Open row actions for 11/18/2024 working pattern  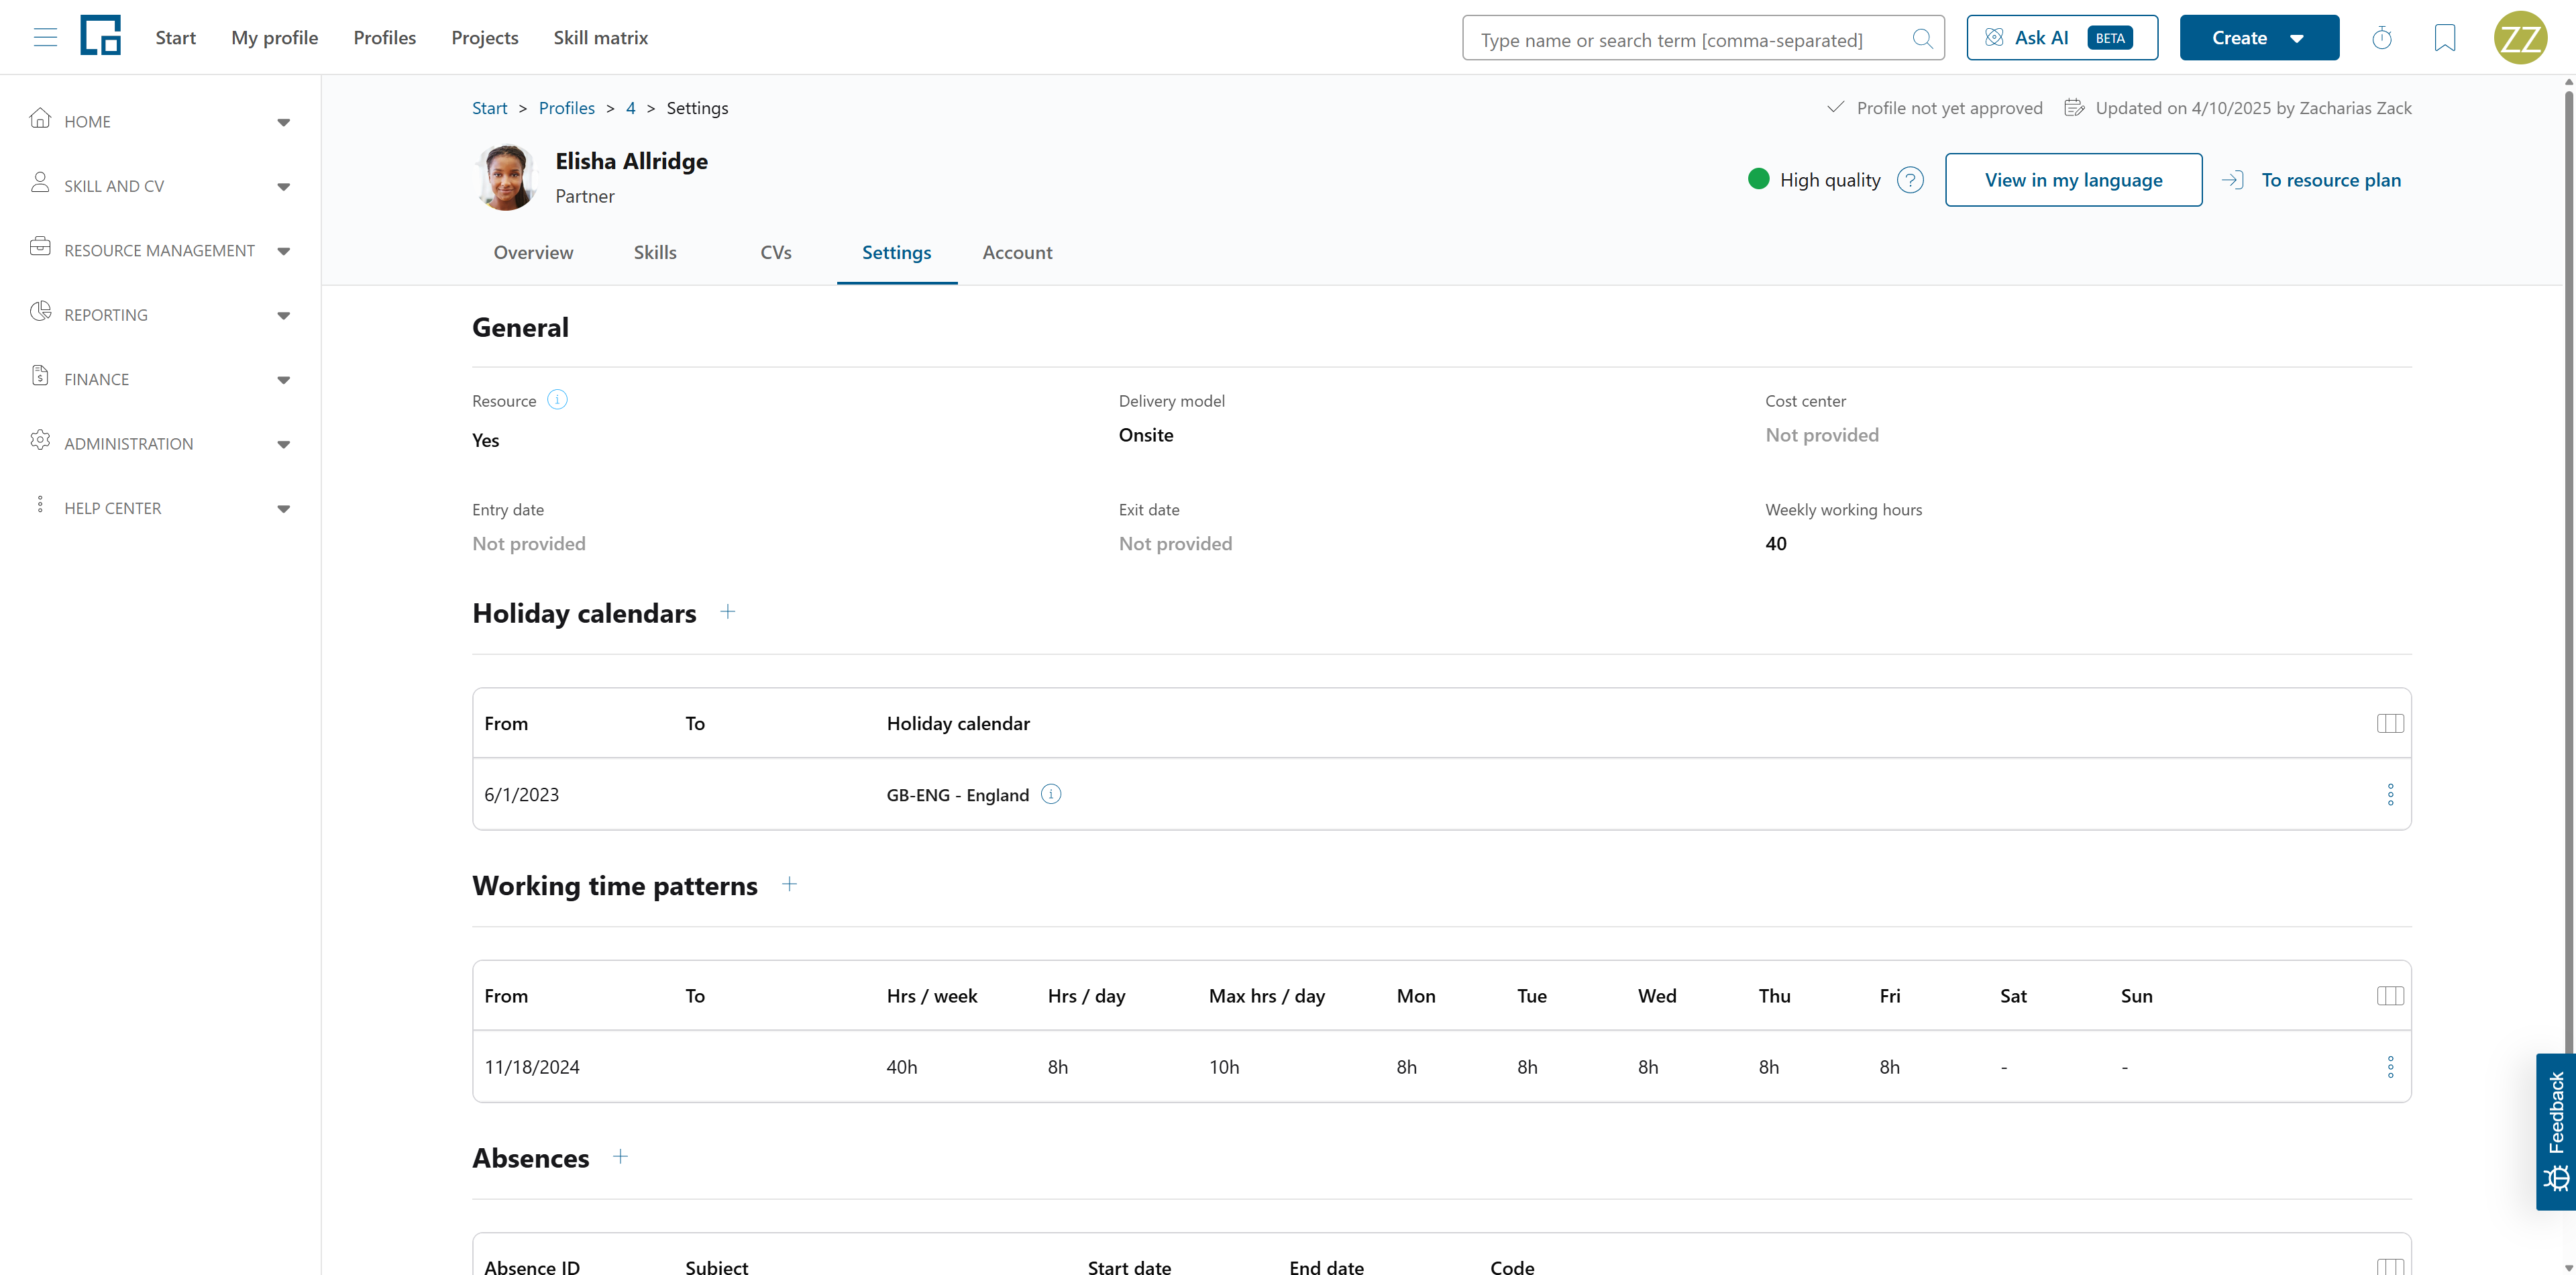(x=2390, y=1067)
